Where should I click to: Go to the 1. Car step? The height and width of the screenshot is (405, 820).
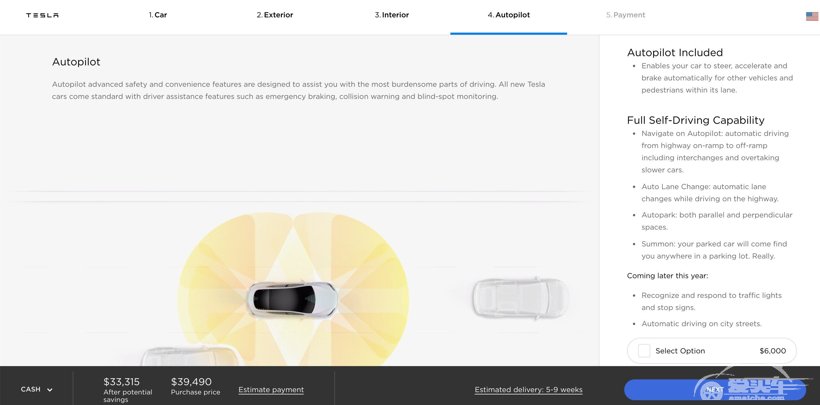pyautogui.click(x=158, y=15)
